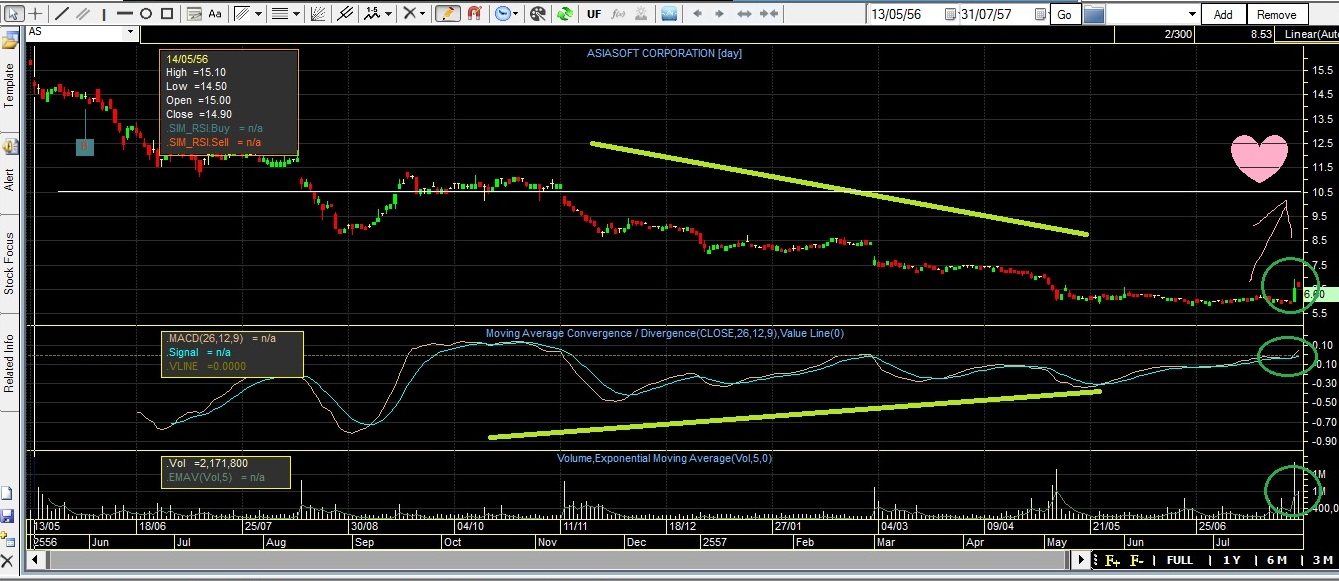This screenshot has height=581, width=1339.
Task: Open the folder icon beside Go
Action: point(1094,14)
